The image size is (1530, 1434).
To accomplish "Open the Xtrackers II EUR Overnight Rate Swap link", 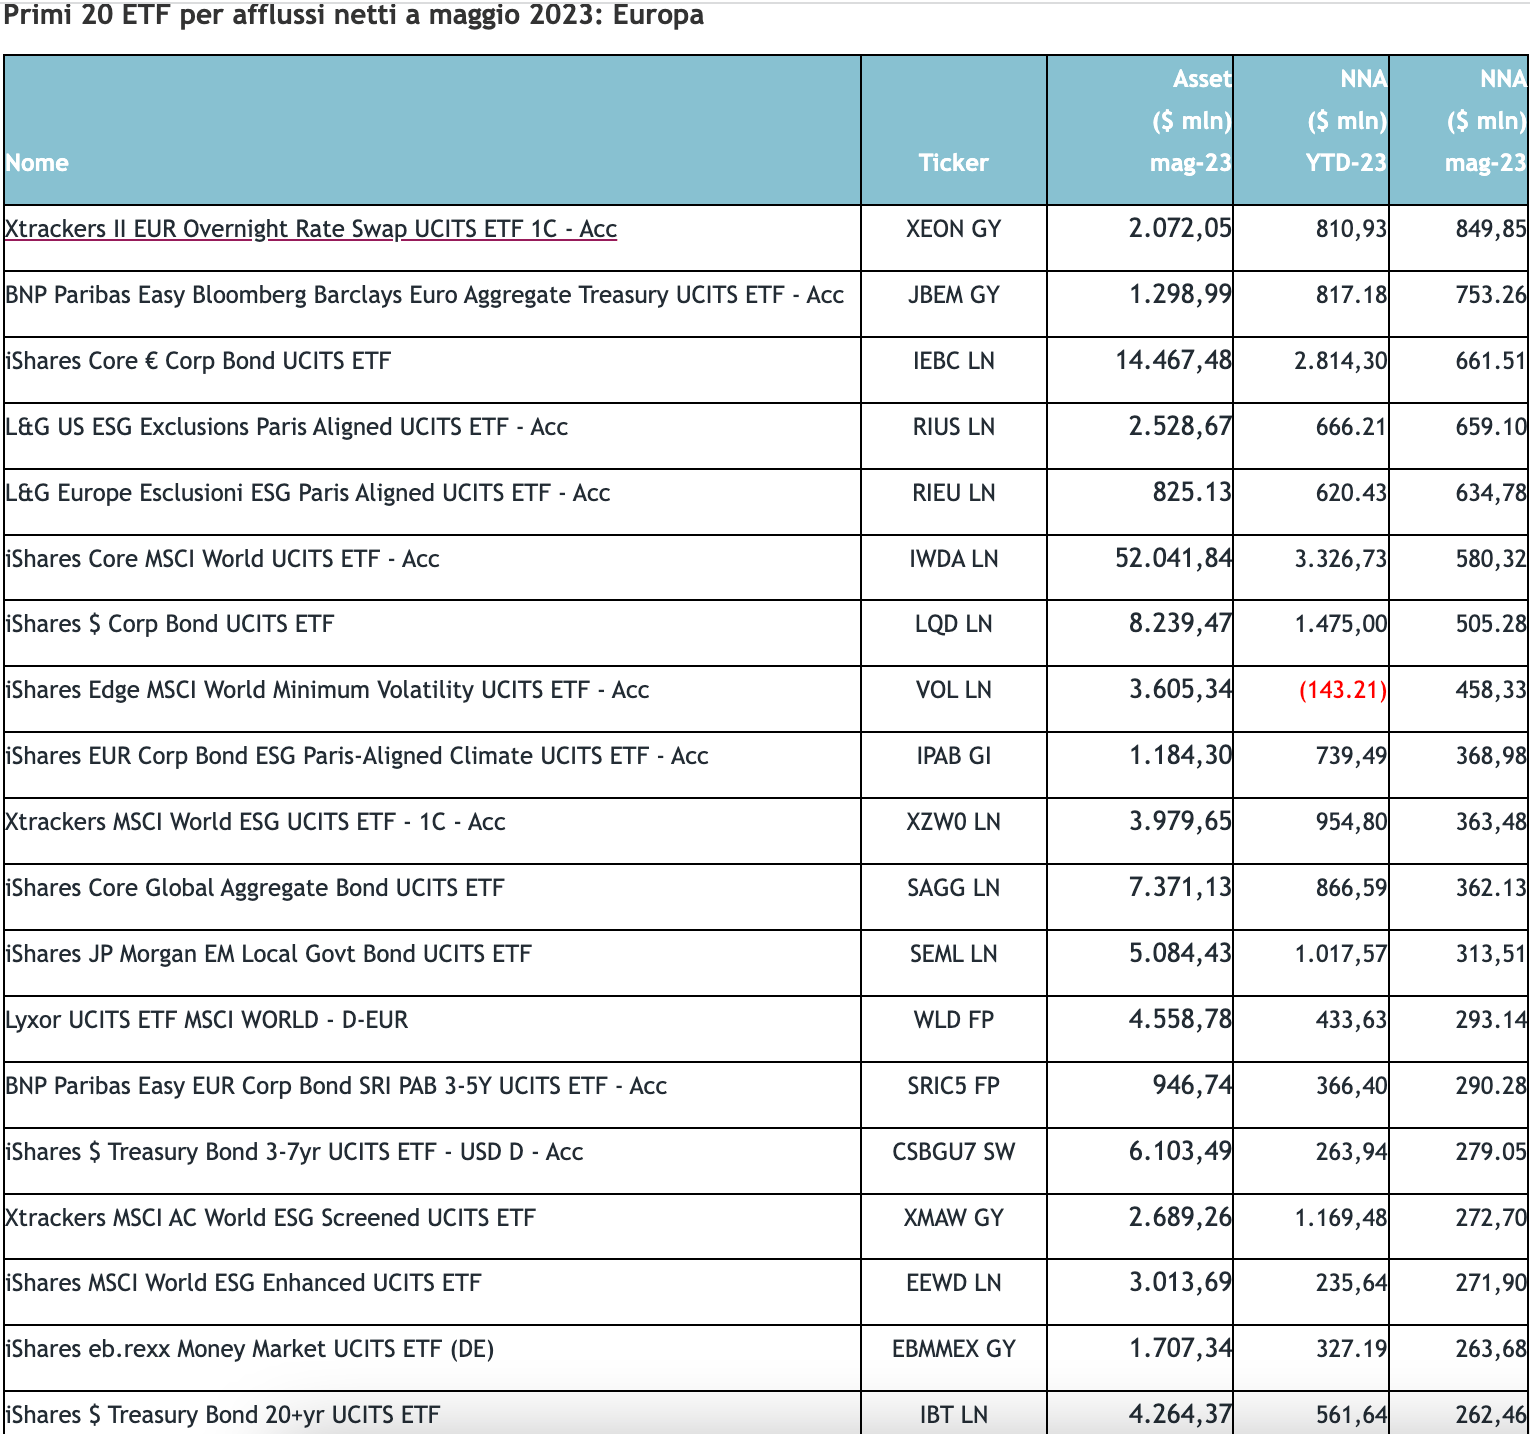I will click(310, 229).
